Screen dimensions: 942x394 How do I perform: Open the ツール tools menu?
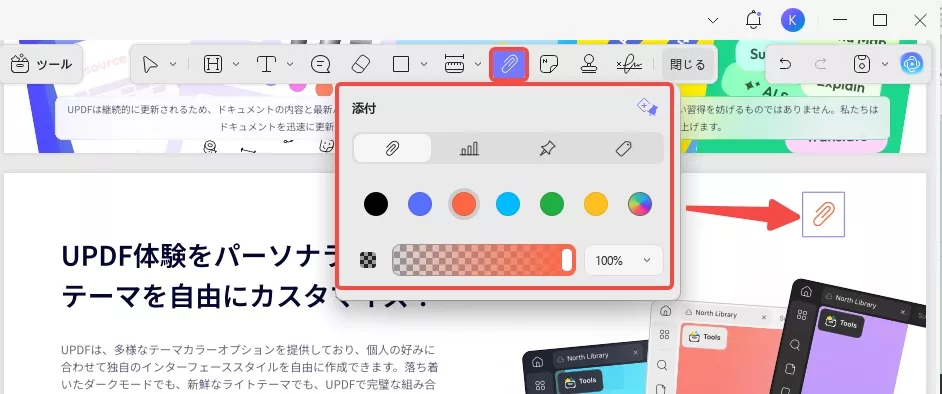point(41,64)
